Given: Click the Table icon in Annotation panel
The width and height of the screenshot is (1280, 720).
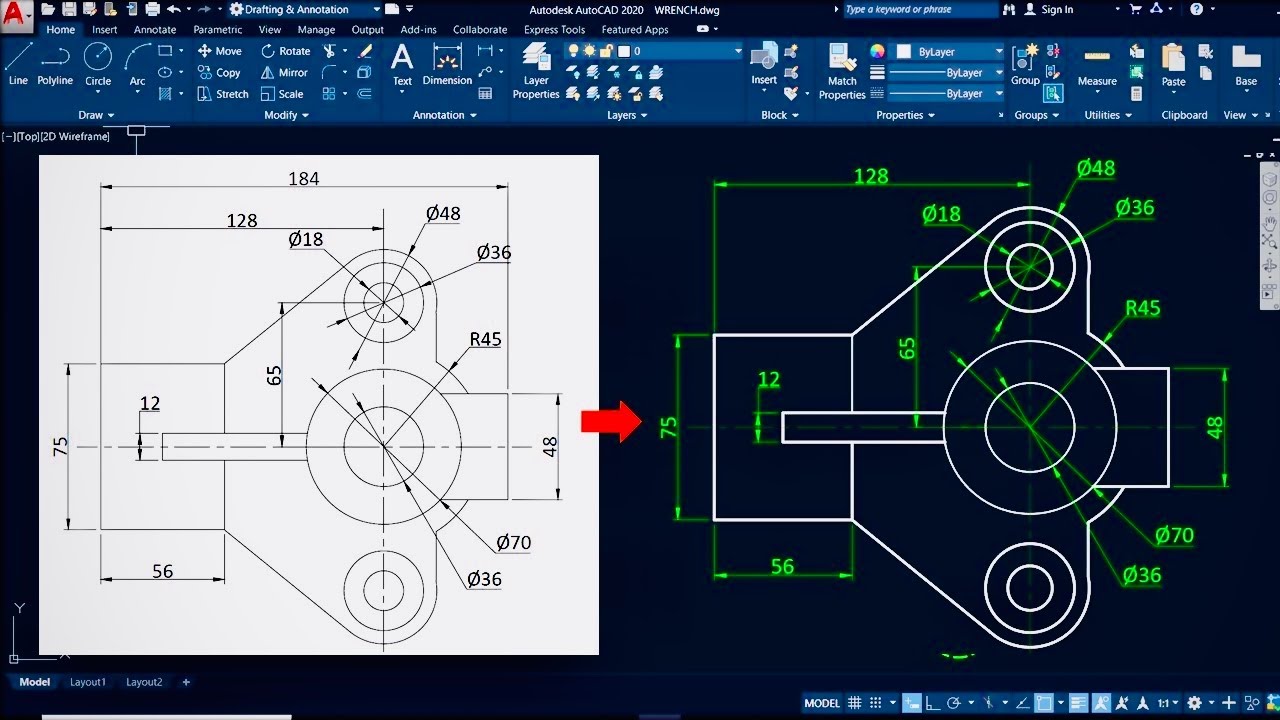Looking at the screenshot, I should tap(485, 93).
